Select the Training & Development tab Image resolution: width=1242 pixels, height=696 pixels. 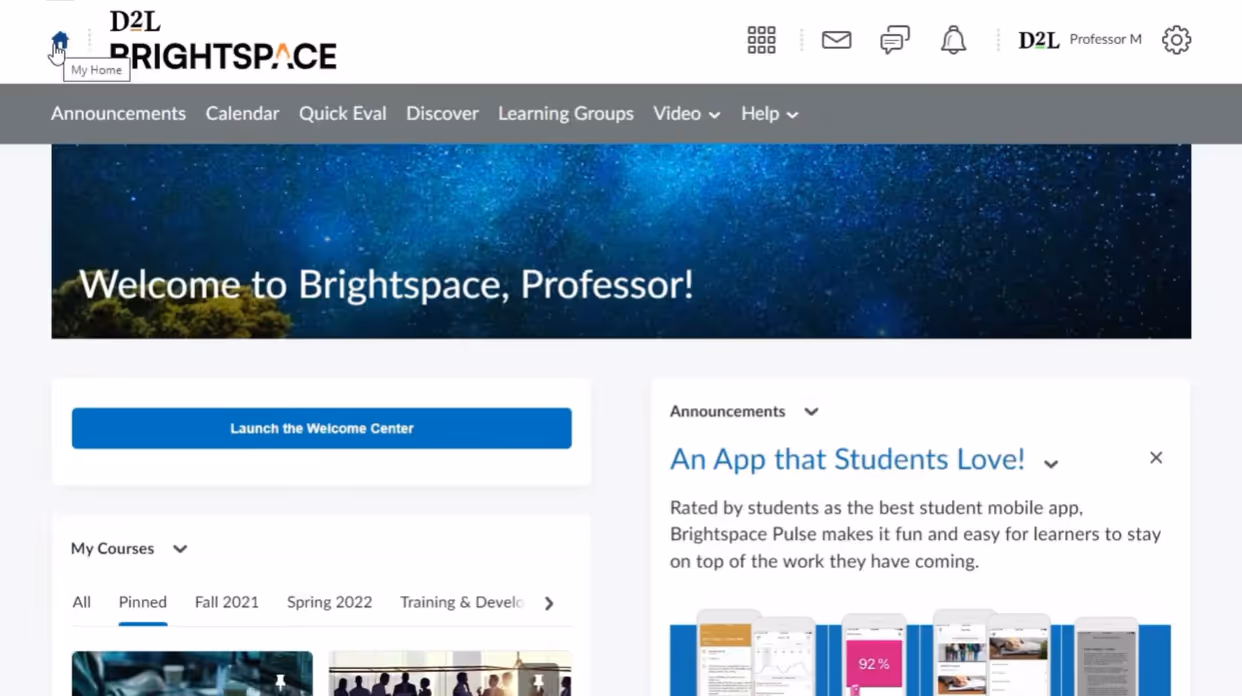pyautogui.click(x=462, y=602)
